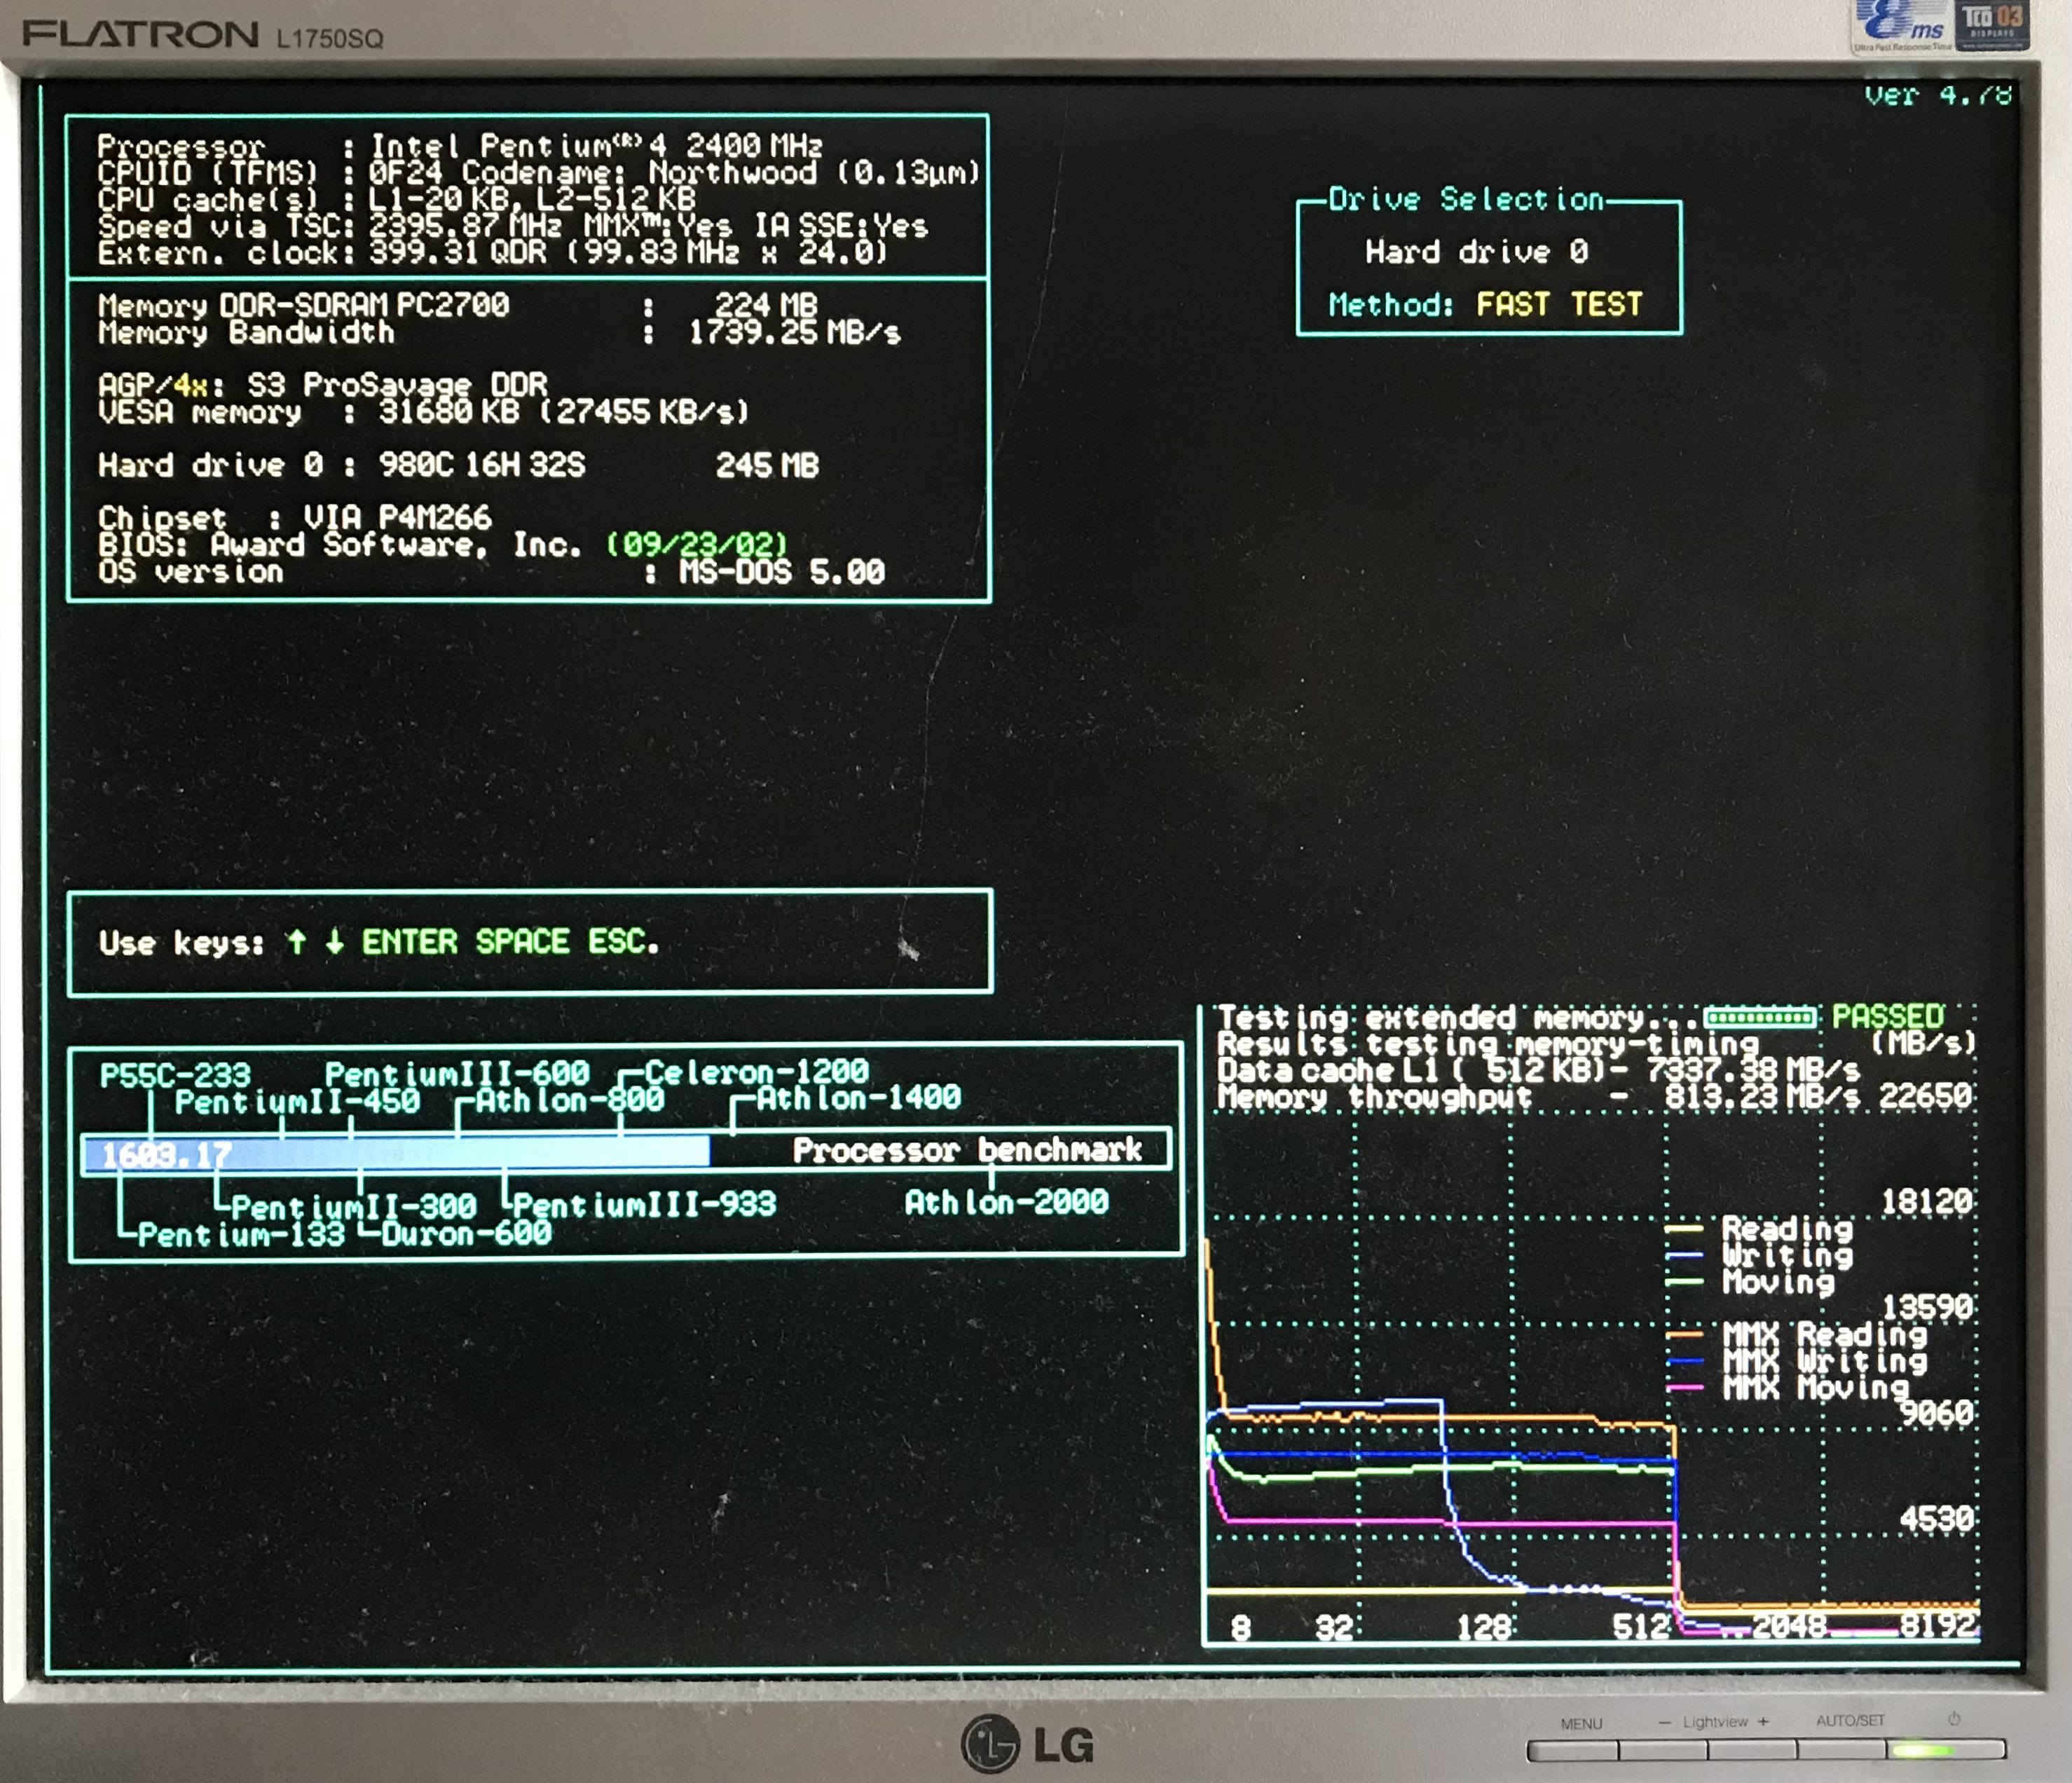The width and height of the screenshot is (2072, 1783).
Task: Click the down arrow key hint
Action: click(x=335, y=942)
